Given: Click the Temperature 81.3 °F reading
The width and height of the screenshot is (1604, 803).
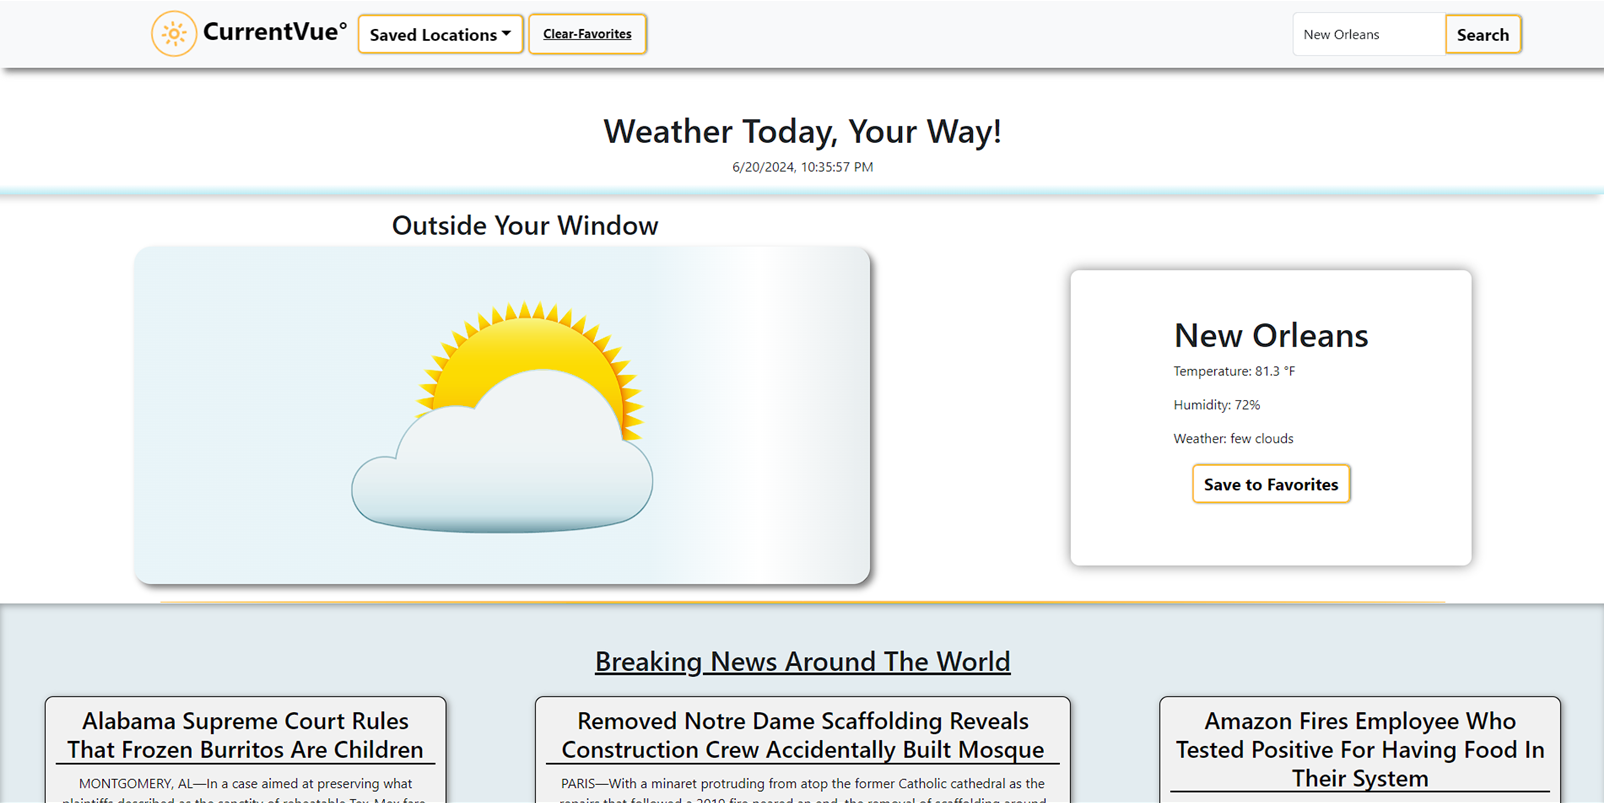Looking at the screenshot, I should [x=1233, y=371].
